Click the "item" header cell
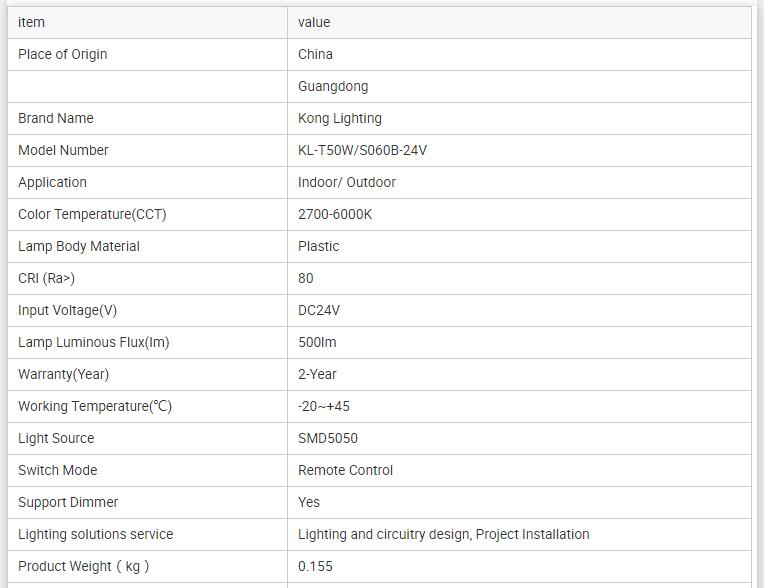This screenshot has height=588, width=764. (32, 22)
